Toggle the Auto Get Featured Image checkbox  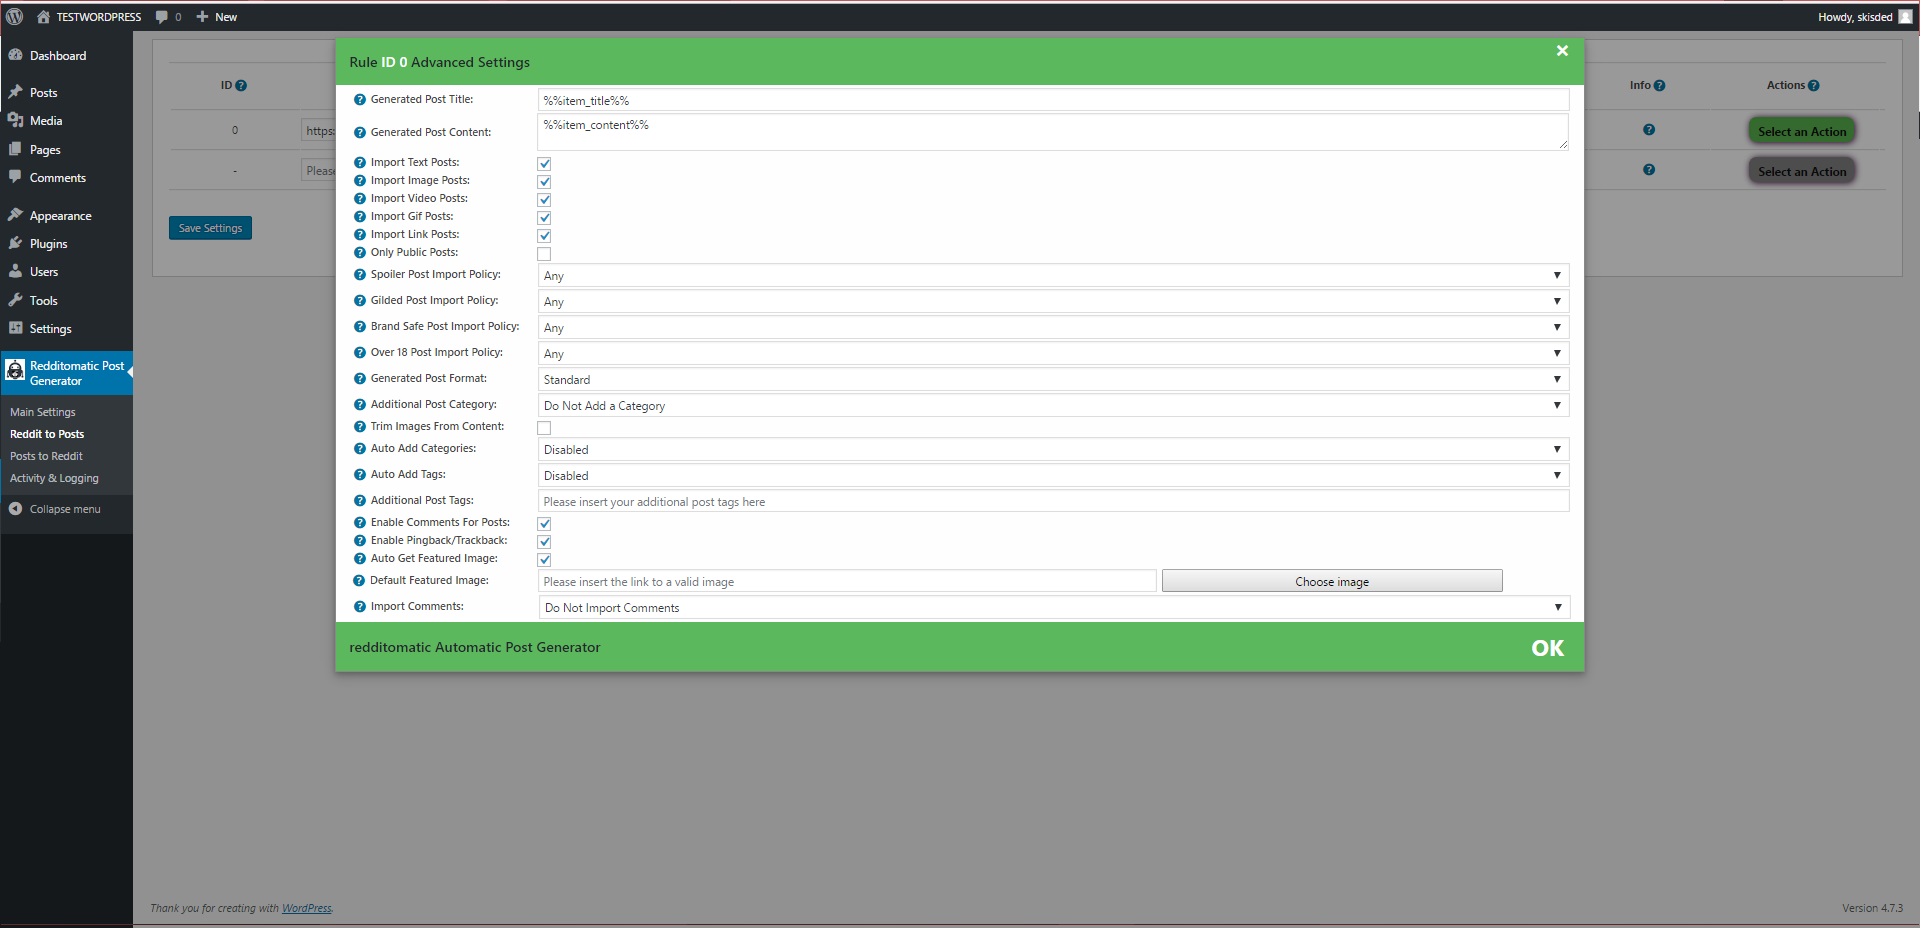click(545, 560)
